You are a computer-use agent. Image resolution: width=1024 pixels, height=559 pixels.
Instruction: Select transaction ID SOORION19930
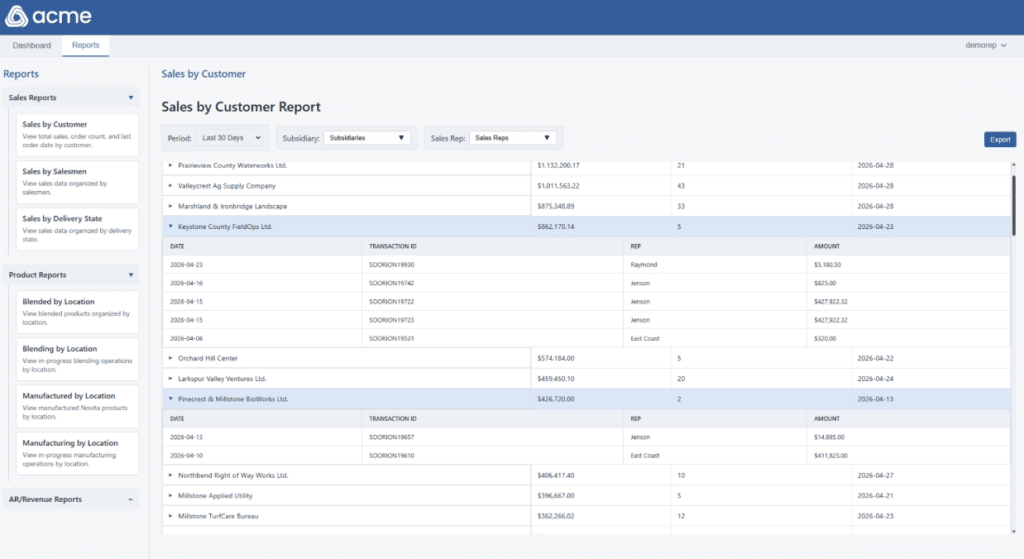(391, 264)
